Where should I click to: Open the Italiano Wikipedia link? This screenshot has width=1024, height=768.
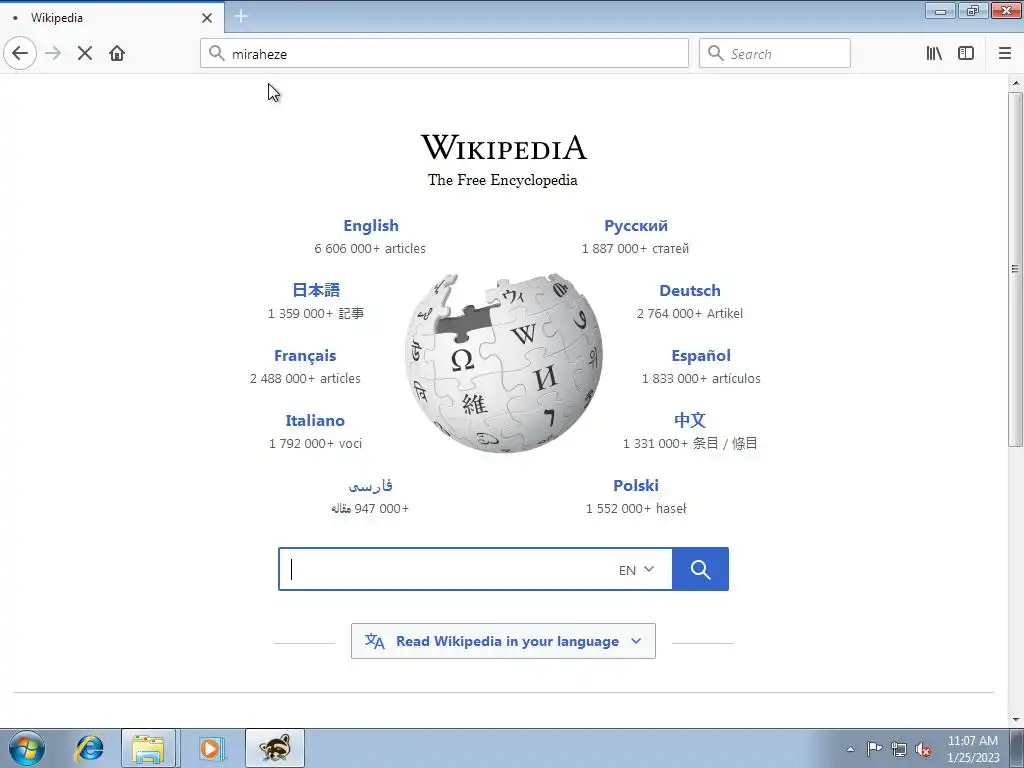pos(315,421)
